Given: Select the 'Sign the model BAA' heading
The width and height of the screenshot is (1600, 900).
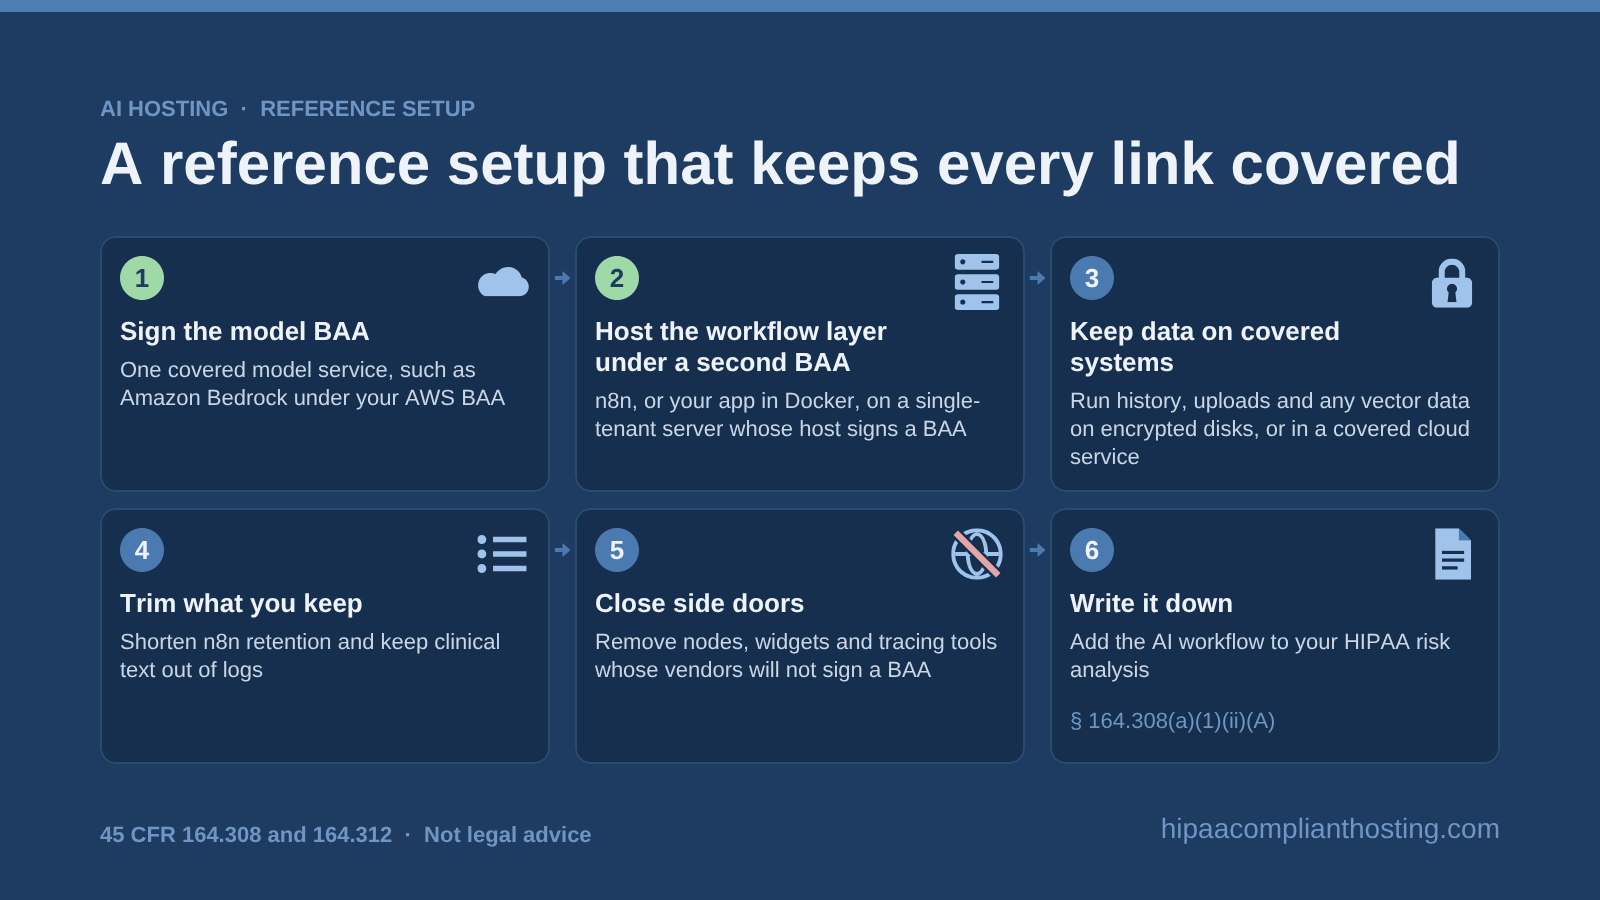Looking at the screenshot, I should tap(244, 331).
